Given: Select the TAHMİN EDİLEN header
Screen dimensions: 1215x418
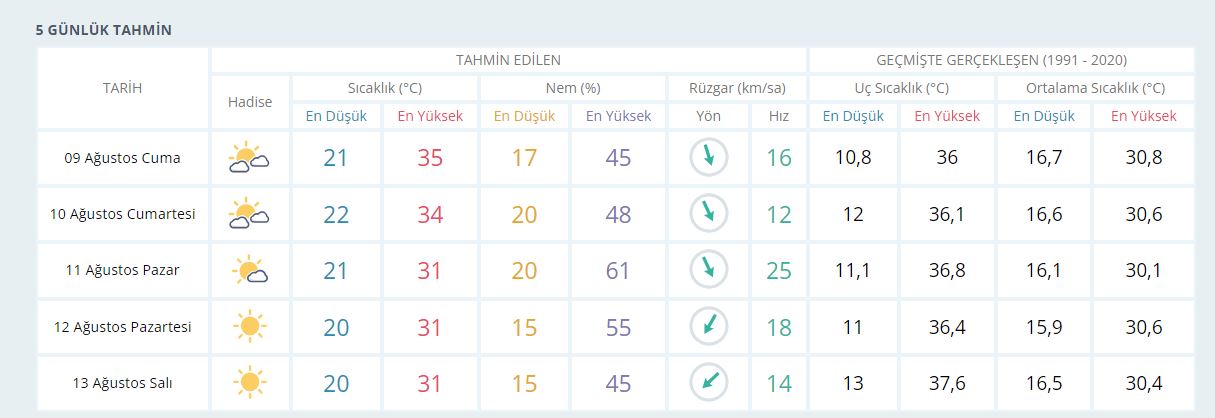Looking at the screenshot, I should point(508,60).
